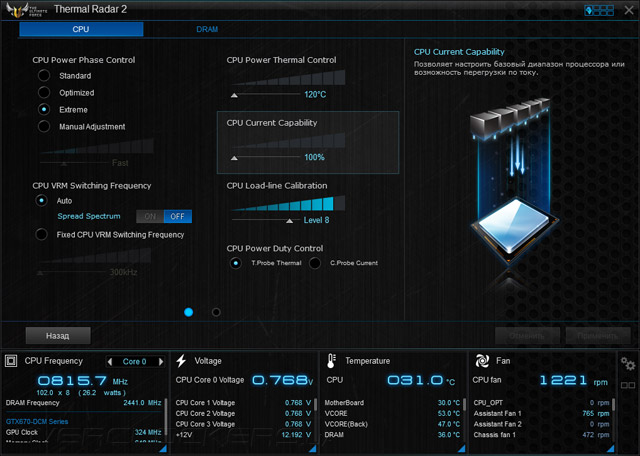Turn Spread Spectrum ON
This screenshot has height=456, width=640.
pos(150,216)
